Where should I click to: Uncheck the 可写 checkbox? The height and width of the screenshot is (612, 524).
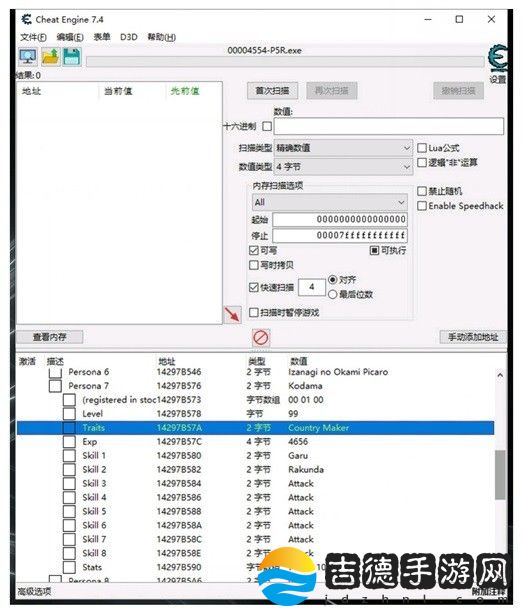254,251
